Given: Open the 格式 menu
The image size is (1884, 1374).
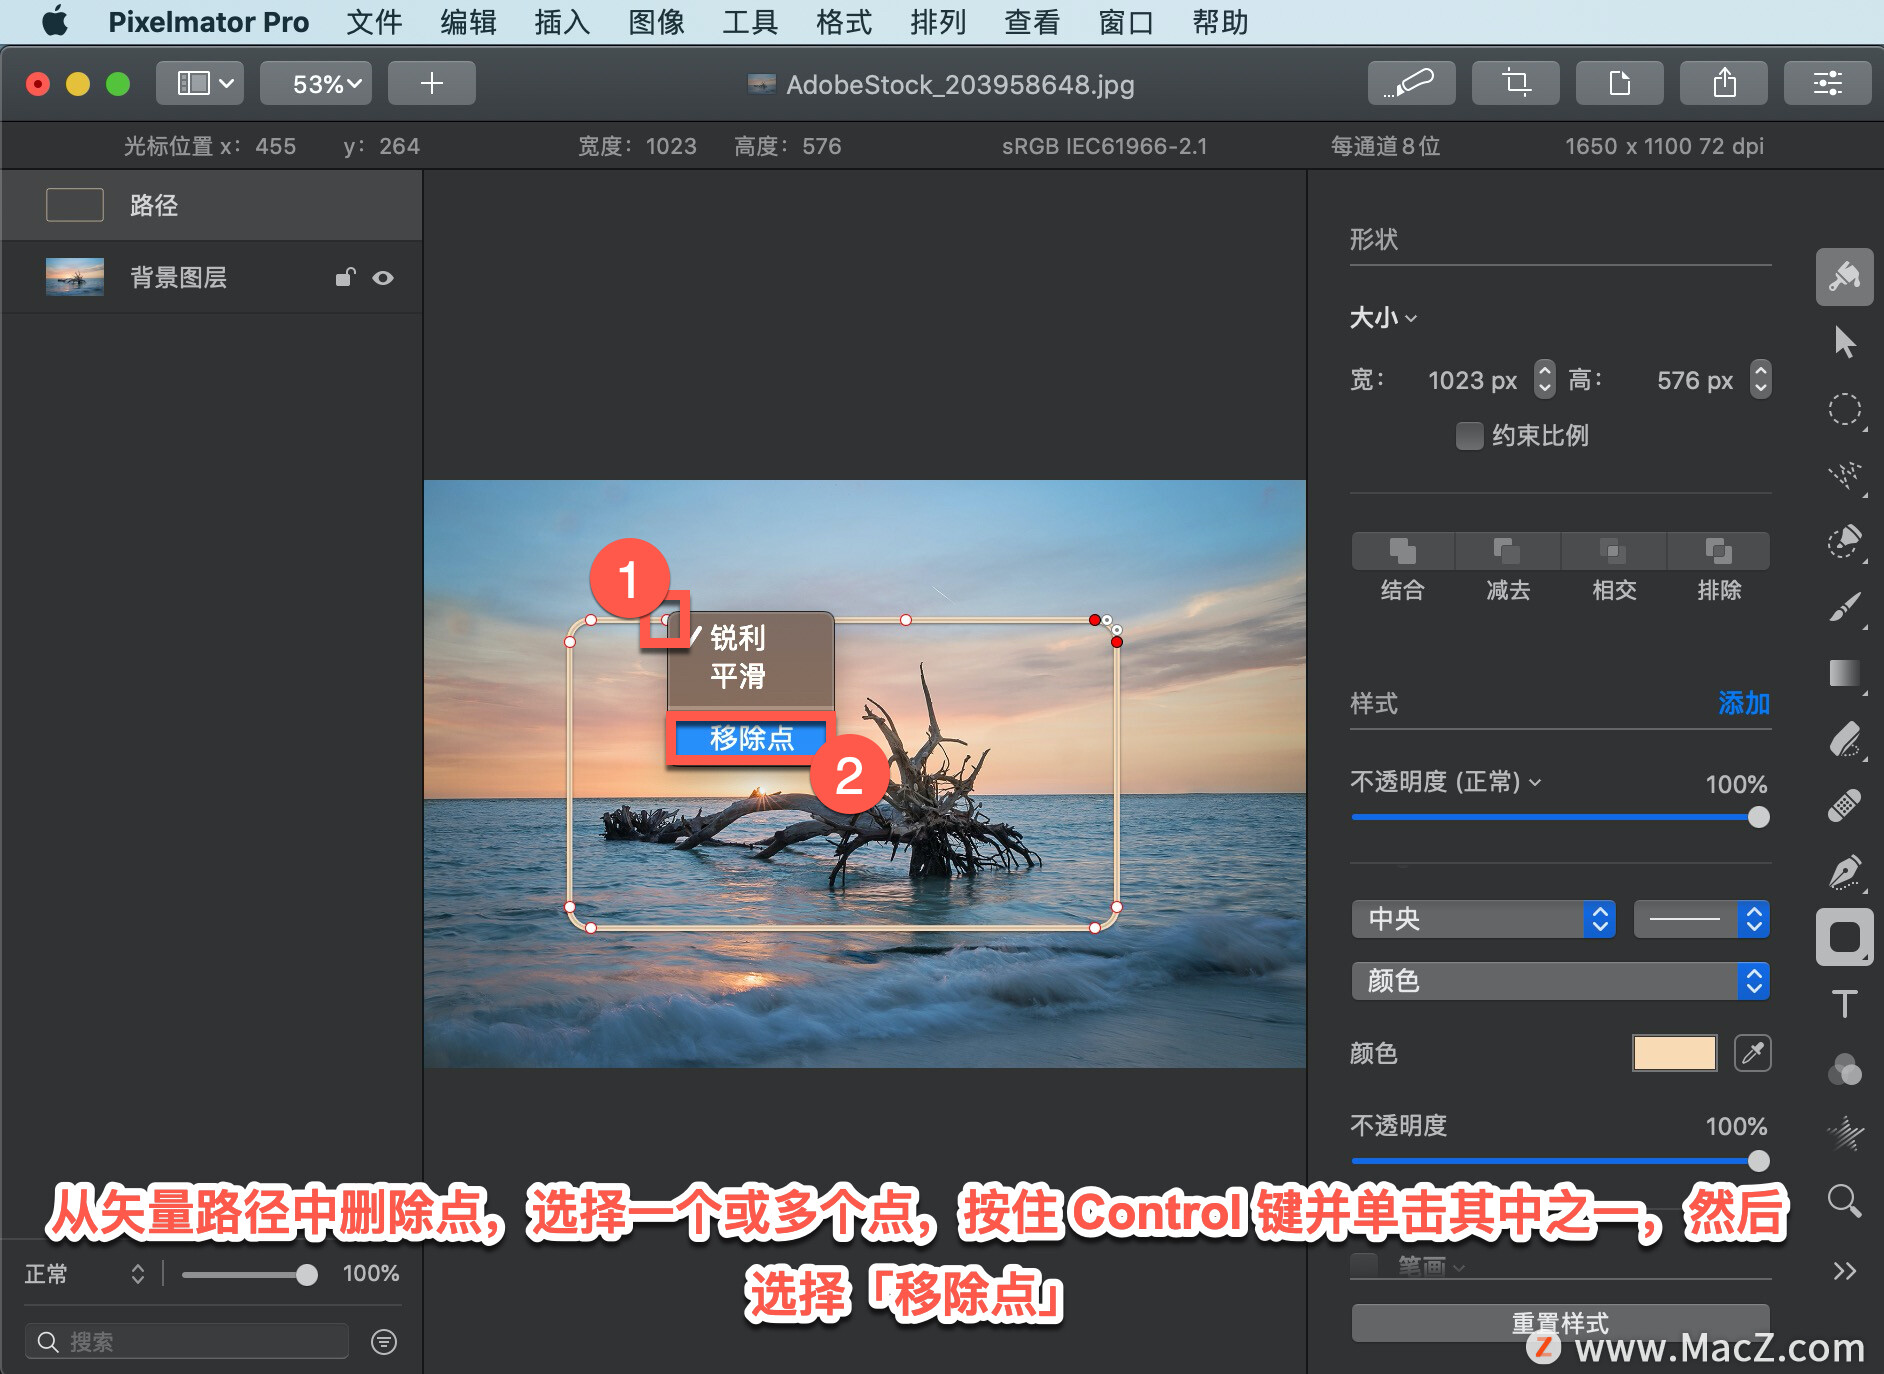Looking at the screenshot, I should [844, 22].
